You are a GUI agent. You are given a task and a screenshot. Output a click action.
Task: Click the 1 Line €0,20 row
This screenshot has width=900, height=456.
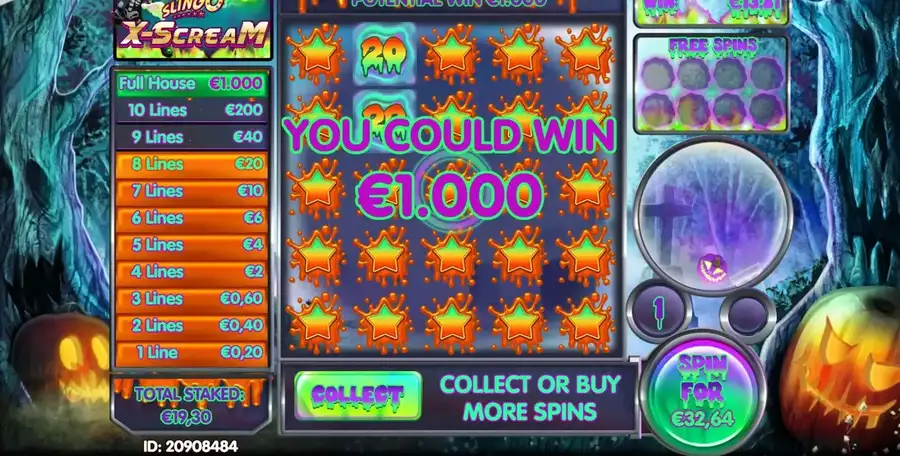tap(192, 352)
